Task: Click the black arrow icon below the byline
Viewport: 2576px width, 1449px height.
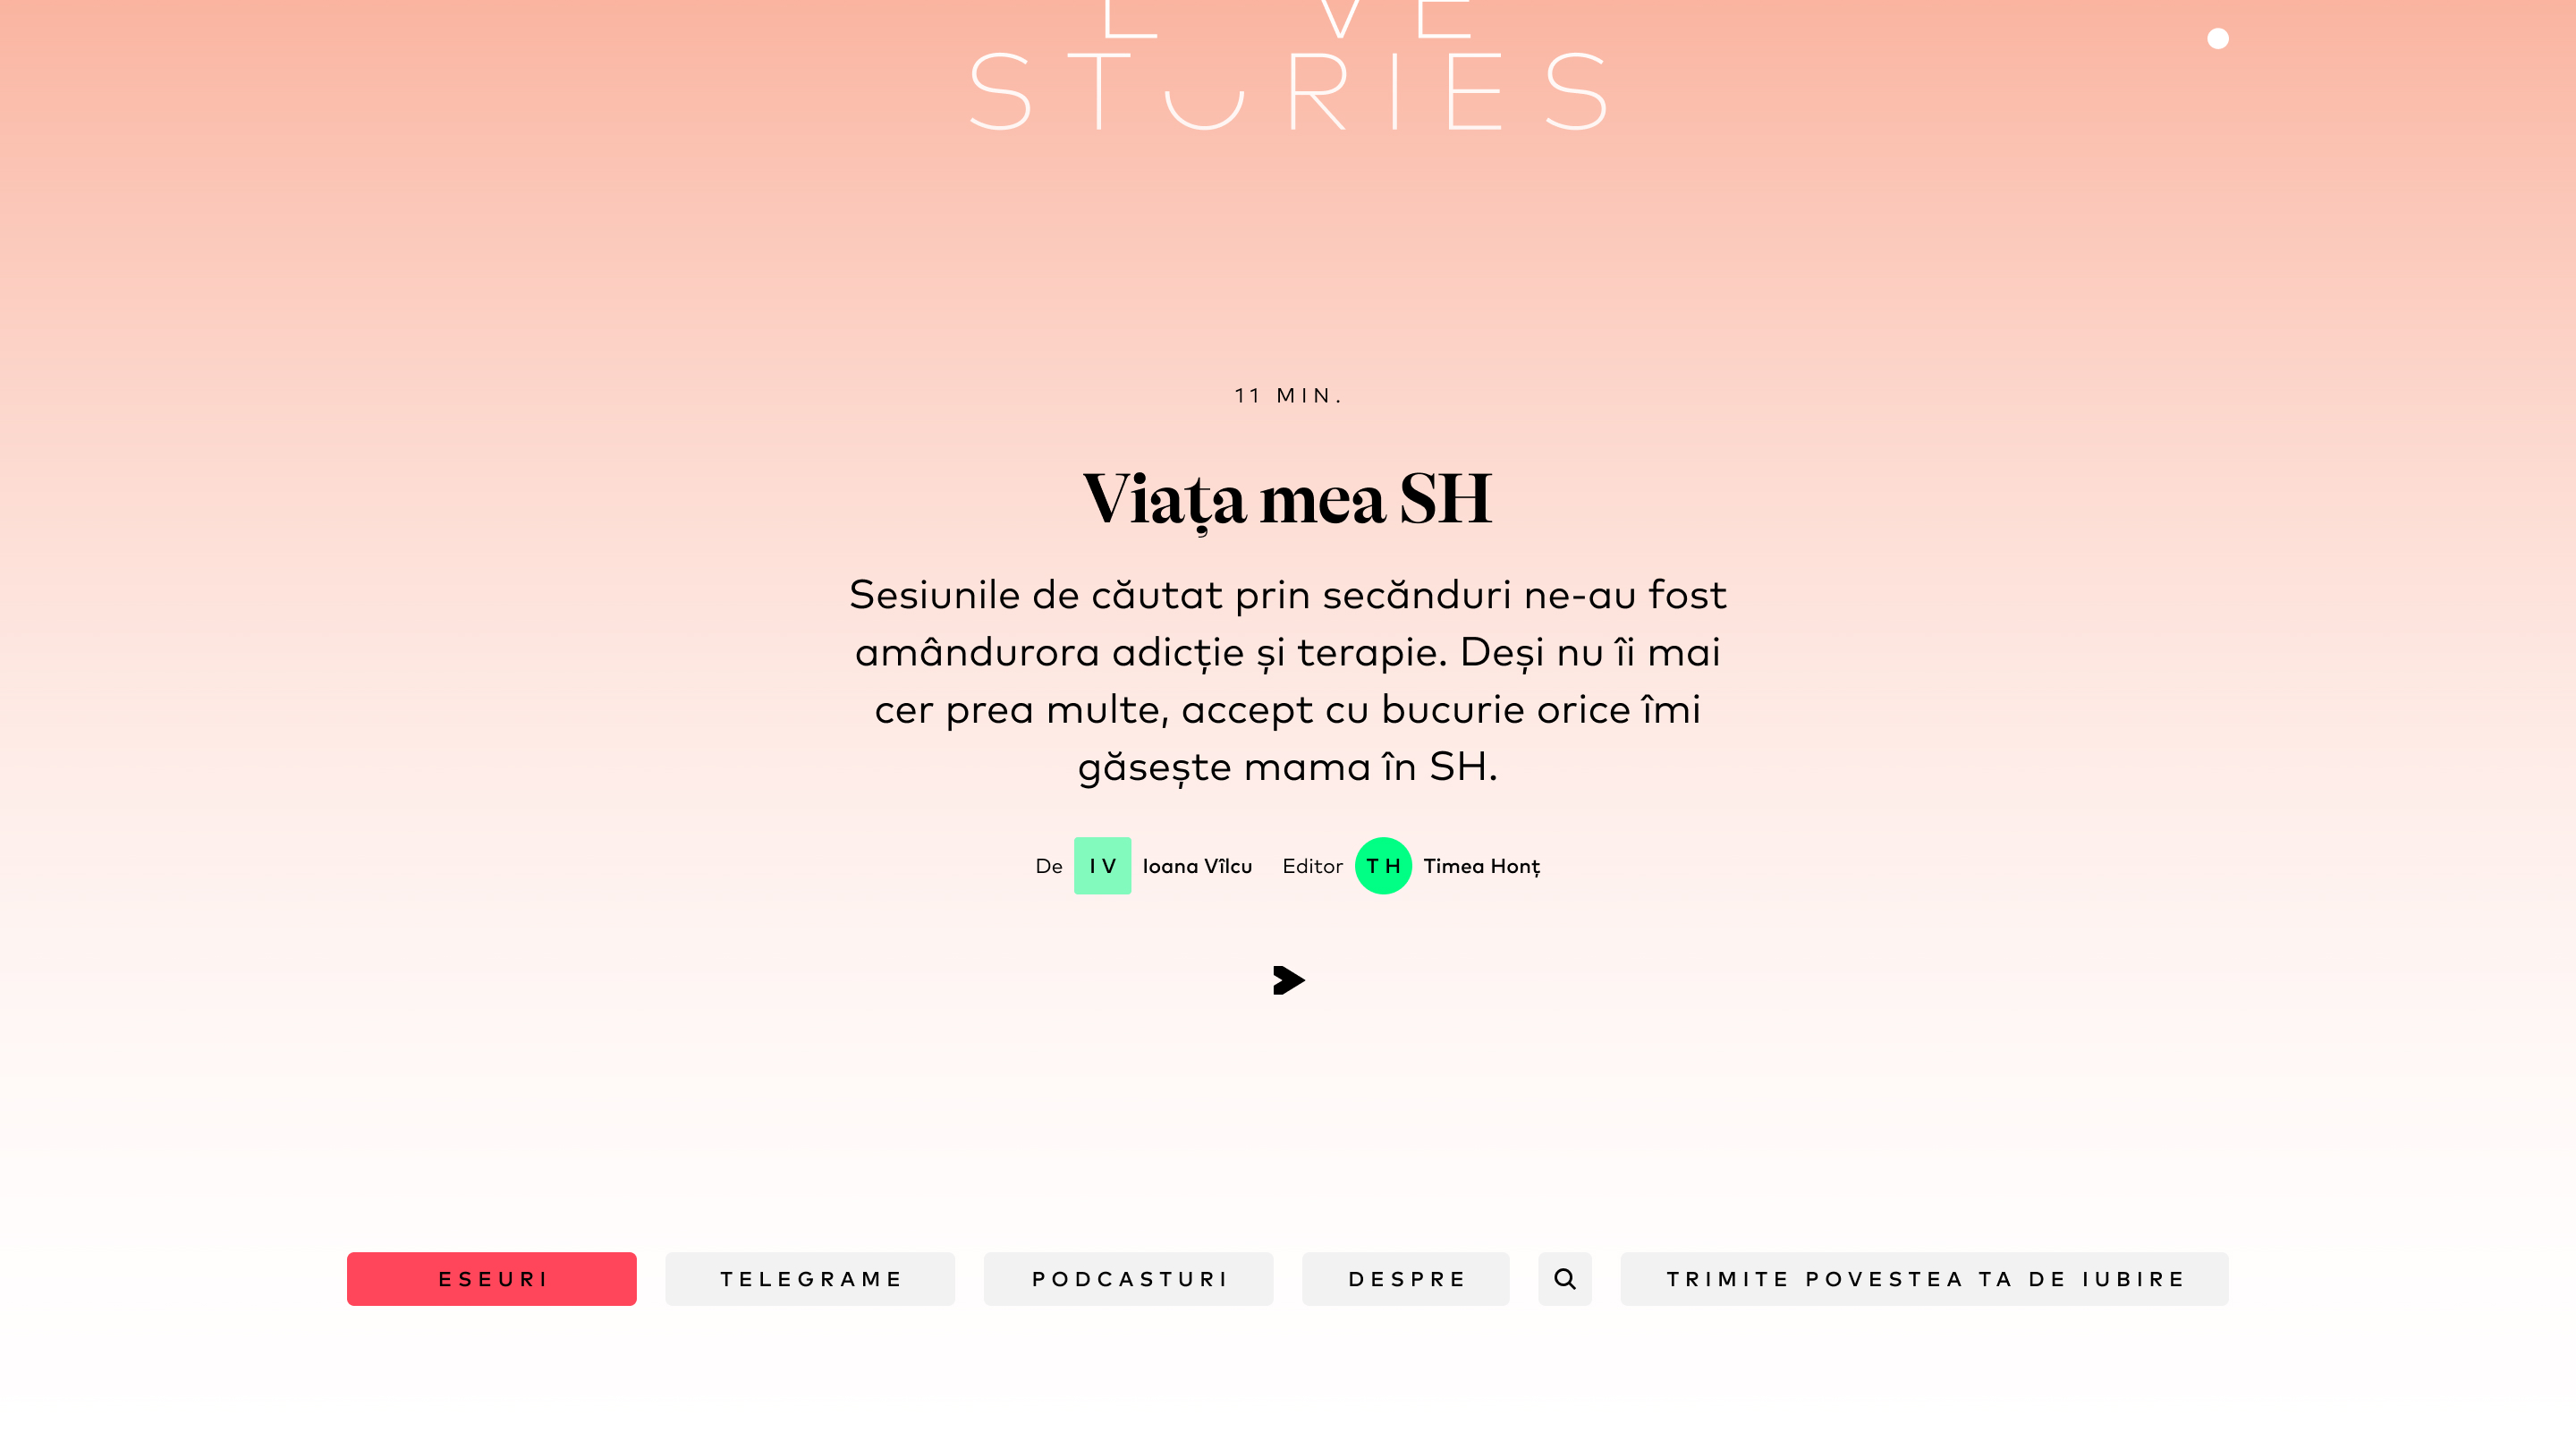Action: click(1288, 980)
